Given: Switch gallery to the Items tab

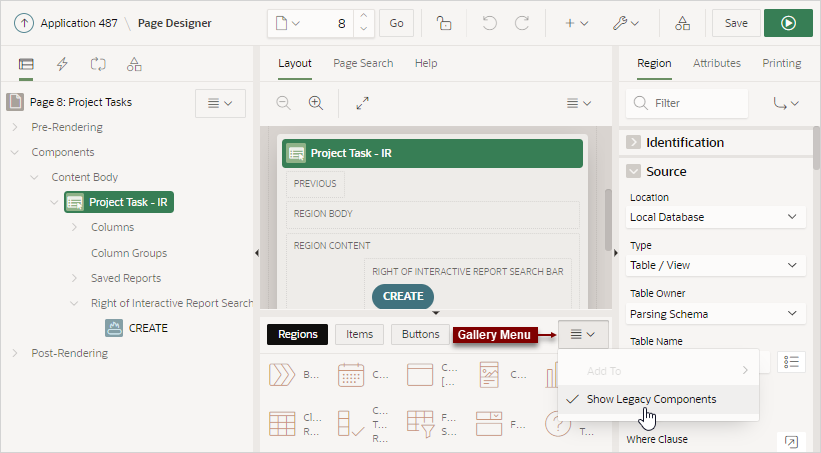Looking at the screenshot, I should click(359, 334).
